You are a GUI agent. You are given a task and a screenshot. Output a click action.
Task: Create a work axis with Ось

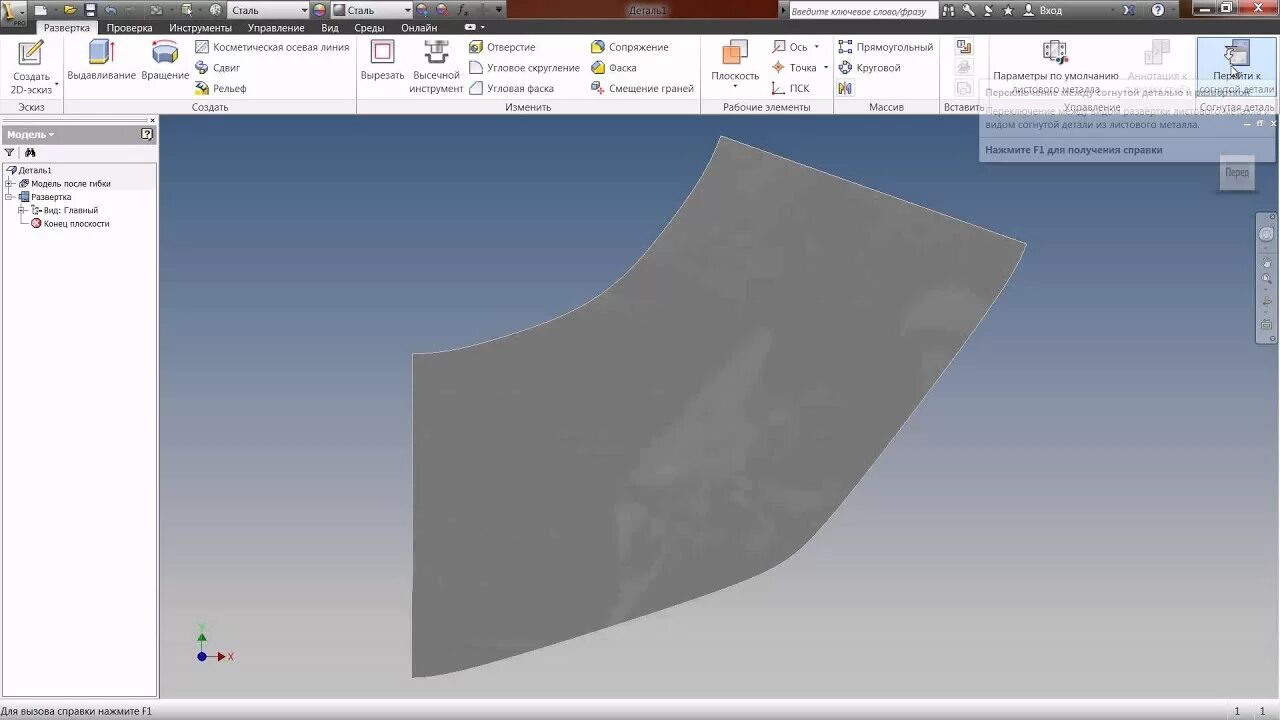(789, 47)
